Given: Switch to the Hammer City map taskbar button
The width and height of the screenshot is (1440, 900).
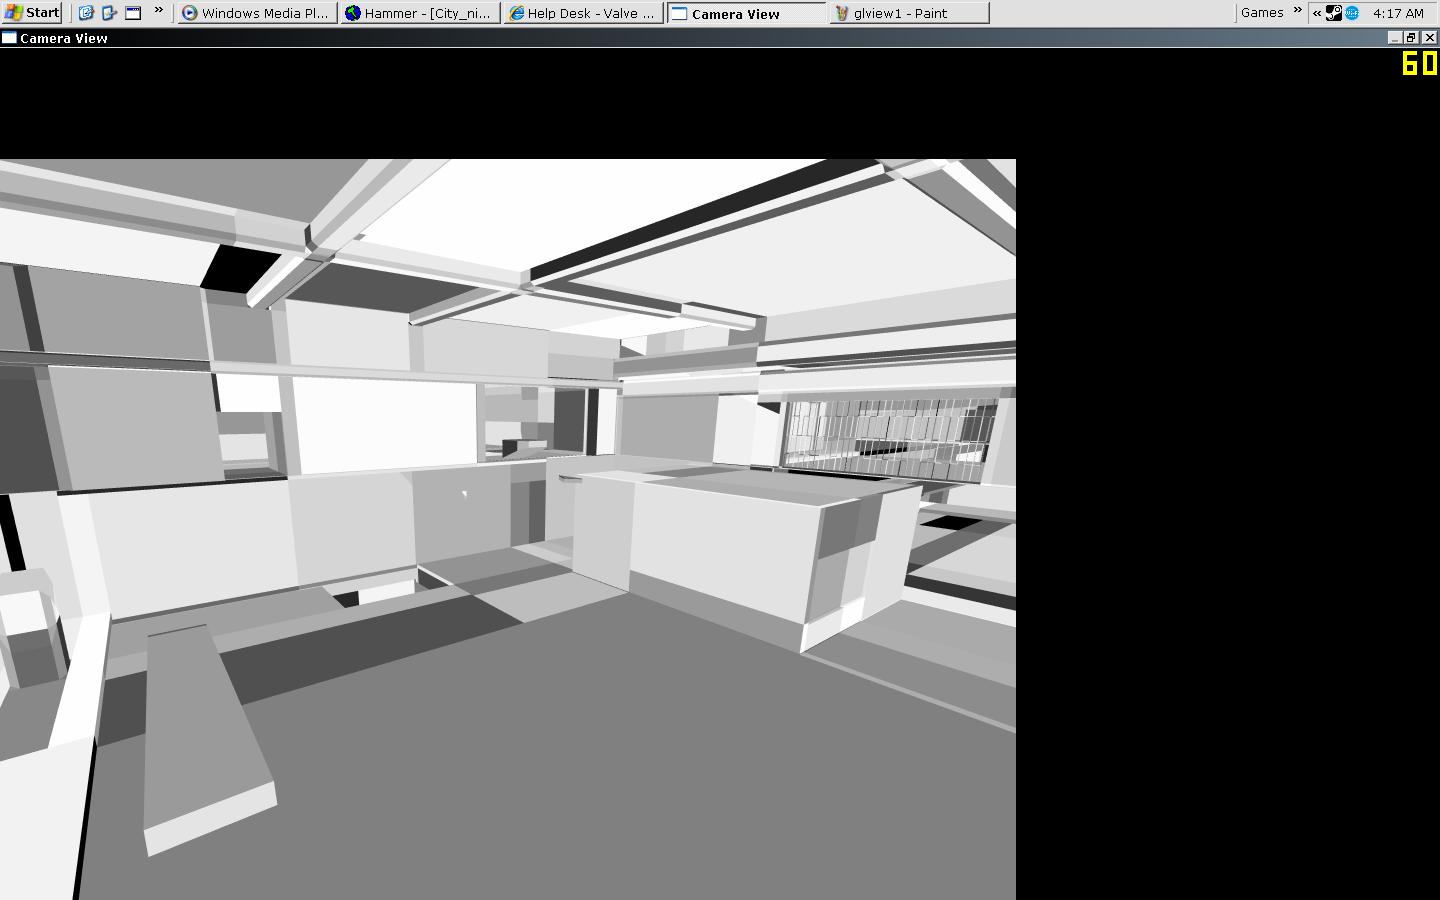Looking at the screenshot, I should [419, 13].
